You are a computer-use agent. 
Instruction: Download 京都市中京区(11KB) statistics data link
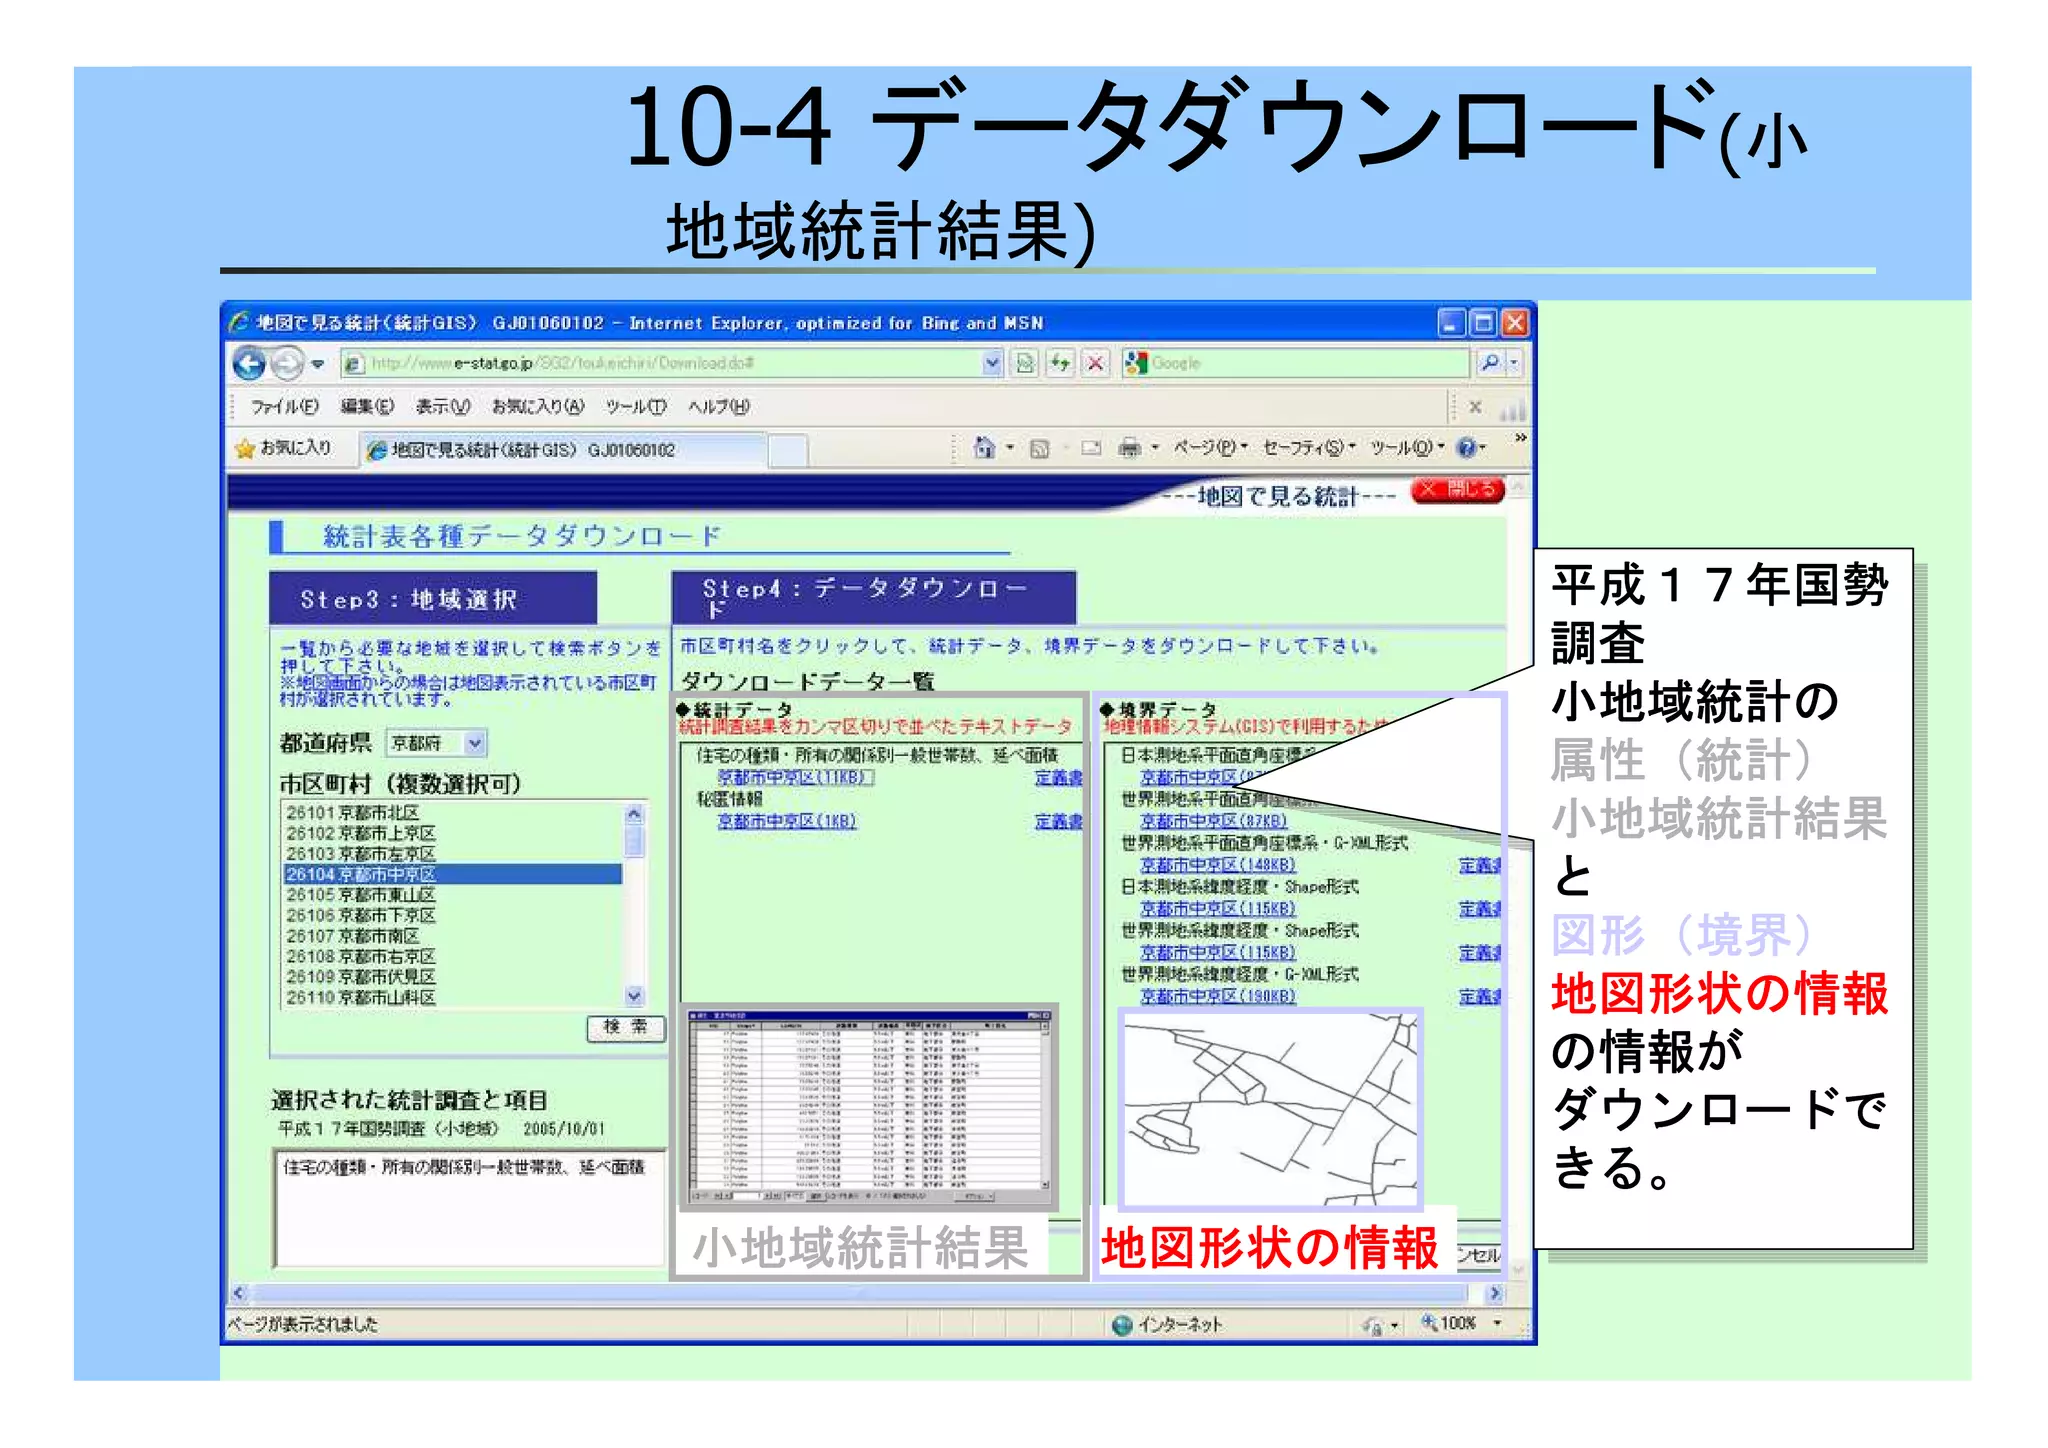click(x=795, y=777)
